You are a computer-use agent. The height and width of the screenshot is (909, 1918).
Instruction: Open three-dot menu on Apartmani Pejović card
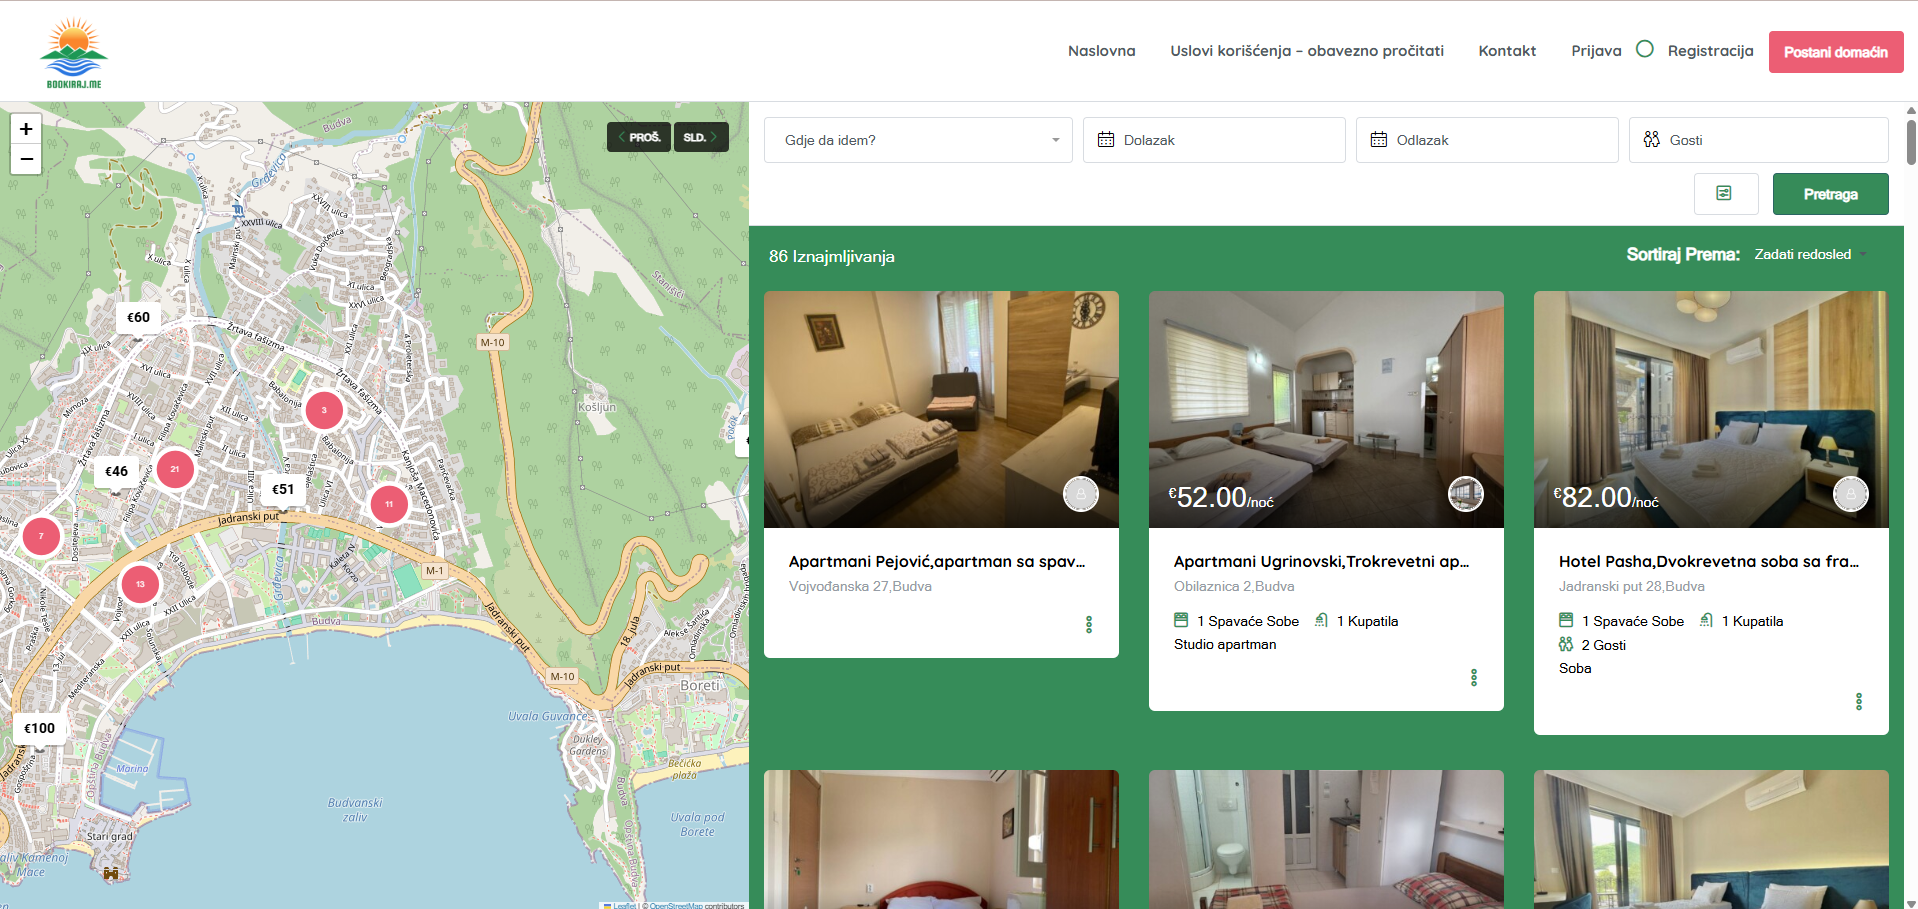(1089, 625)
